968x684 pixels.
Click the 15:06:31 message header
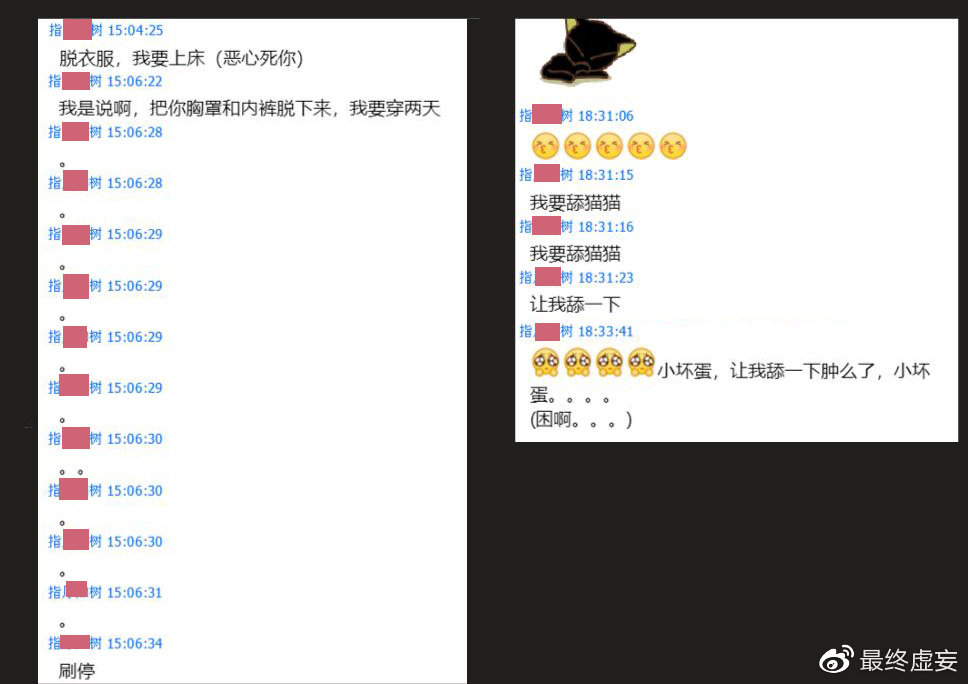click(x=105, y=592)
